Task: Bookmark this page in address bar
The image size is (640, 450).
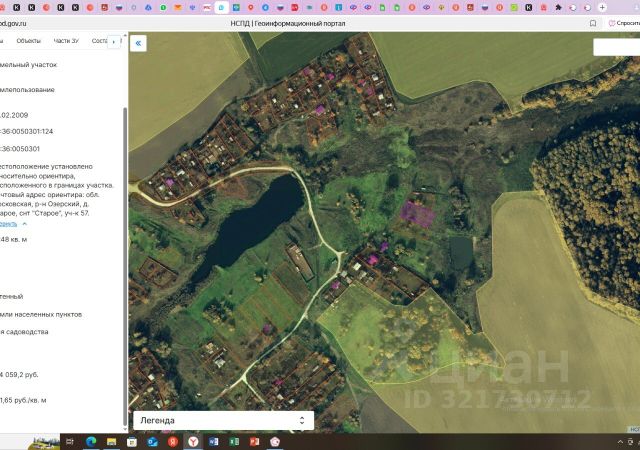Action: point(593,23)
